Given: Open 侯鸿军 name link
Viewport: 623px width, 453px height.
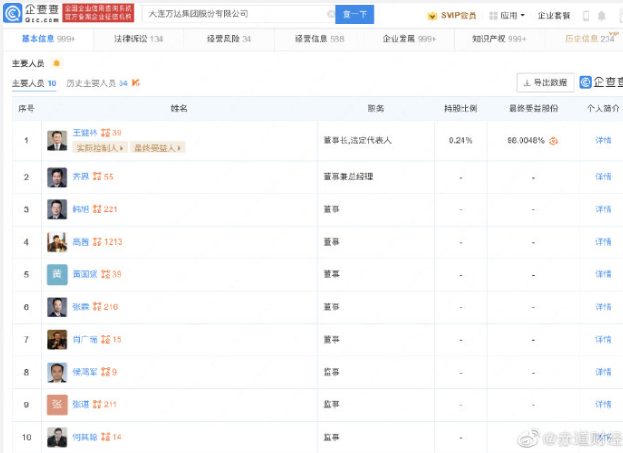Looking at the screenshot, I should click(85, 372).
